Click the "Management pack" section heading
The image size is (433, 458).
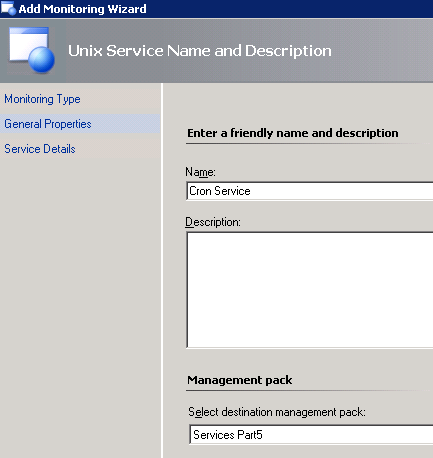tap(240, 380)
